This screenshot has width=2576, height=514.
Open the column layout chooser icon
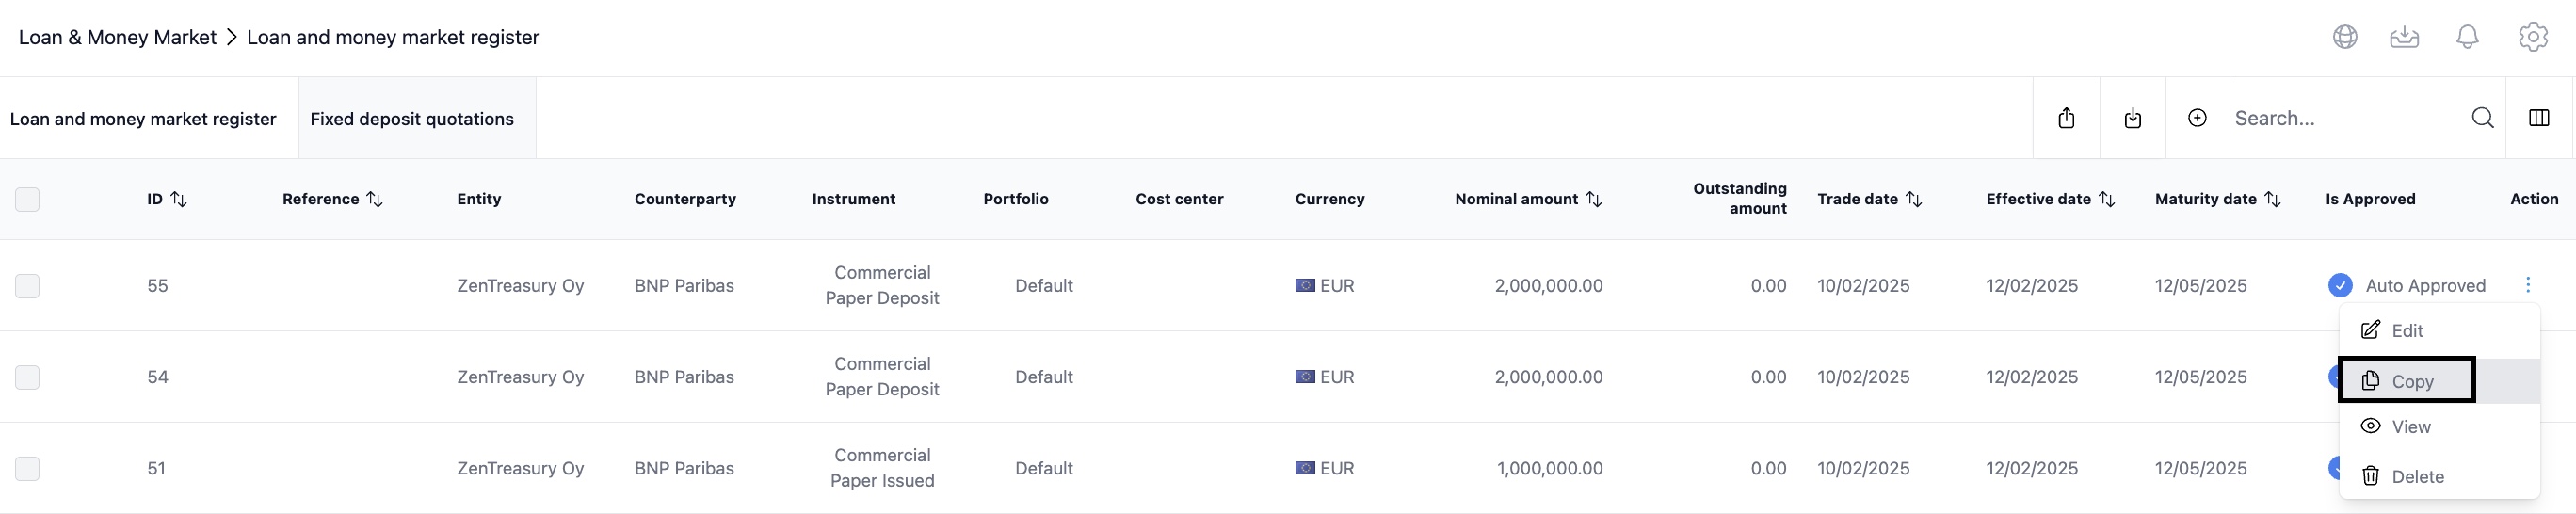[2538, 118]
